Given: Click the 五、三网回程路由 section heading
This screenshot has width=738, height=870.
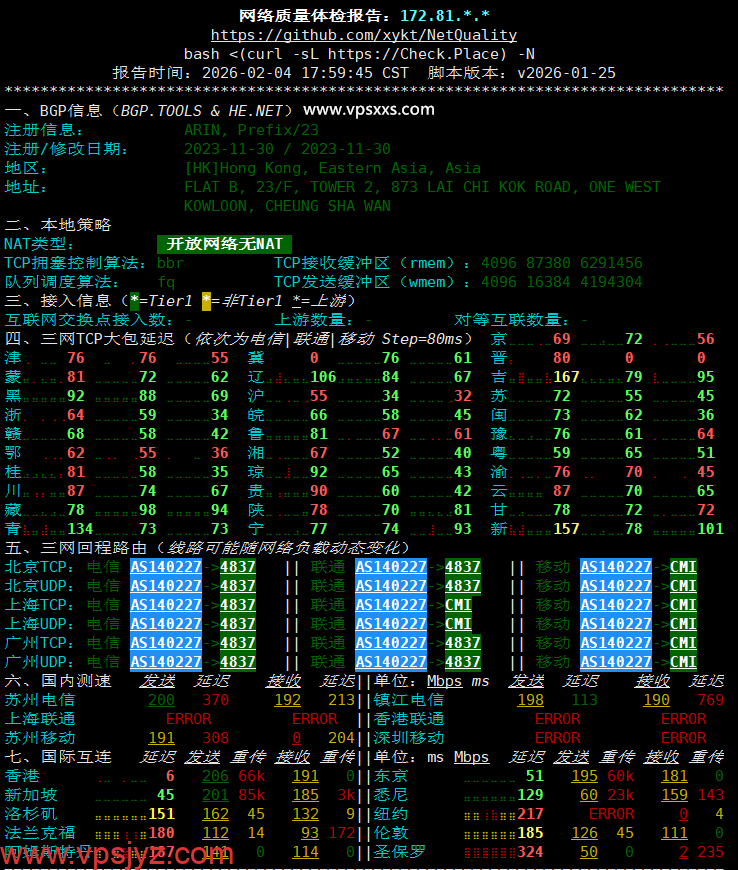Looking at the screenshot, I should coord(76,548).
